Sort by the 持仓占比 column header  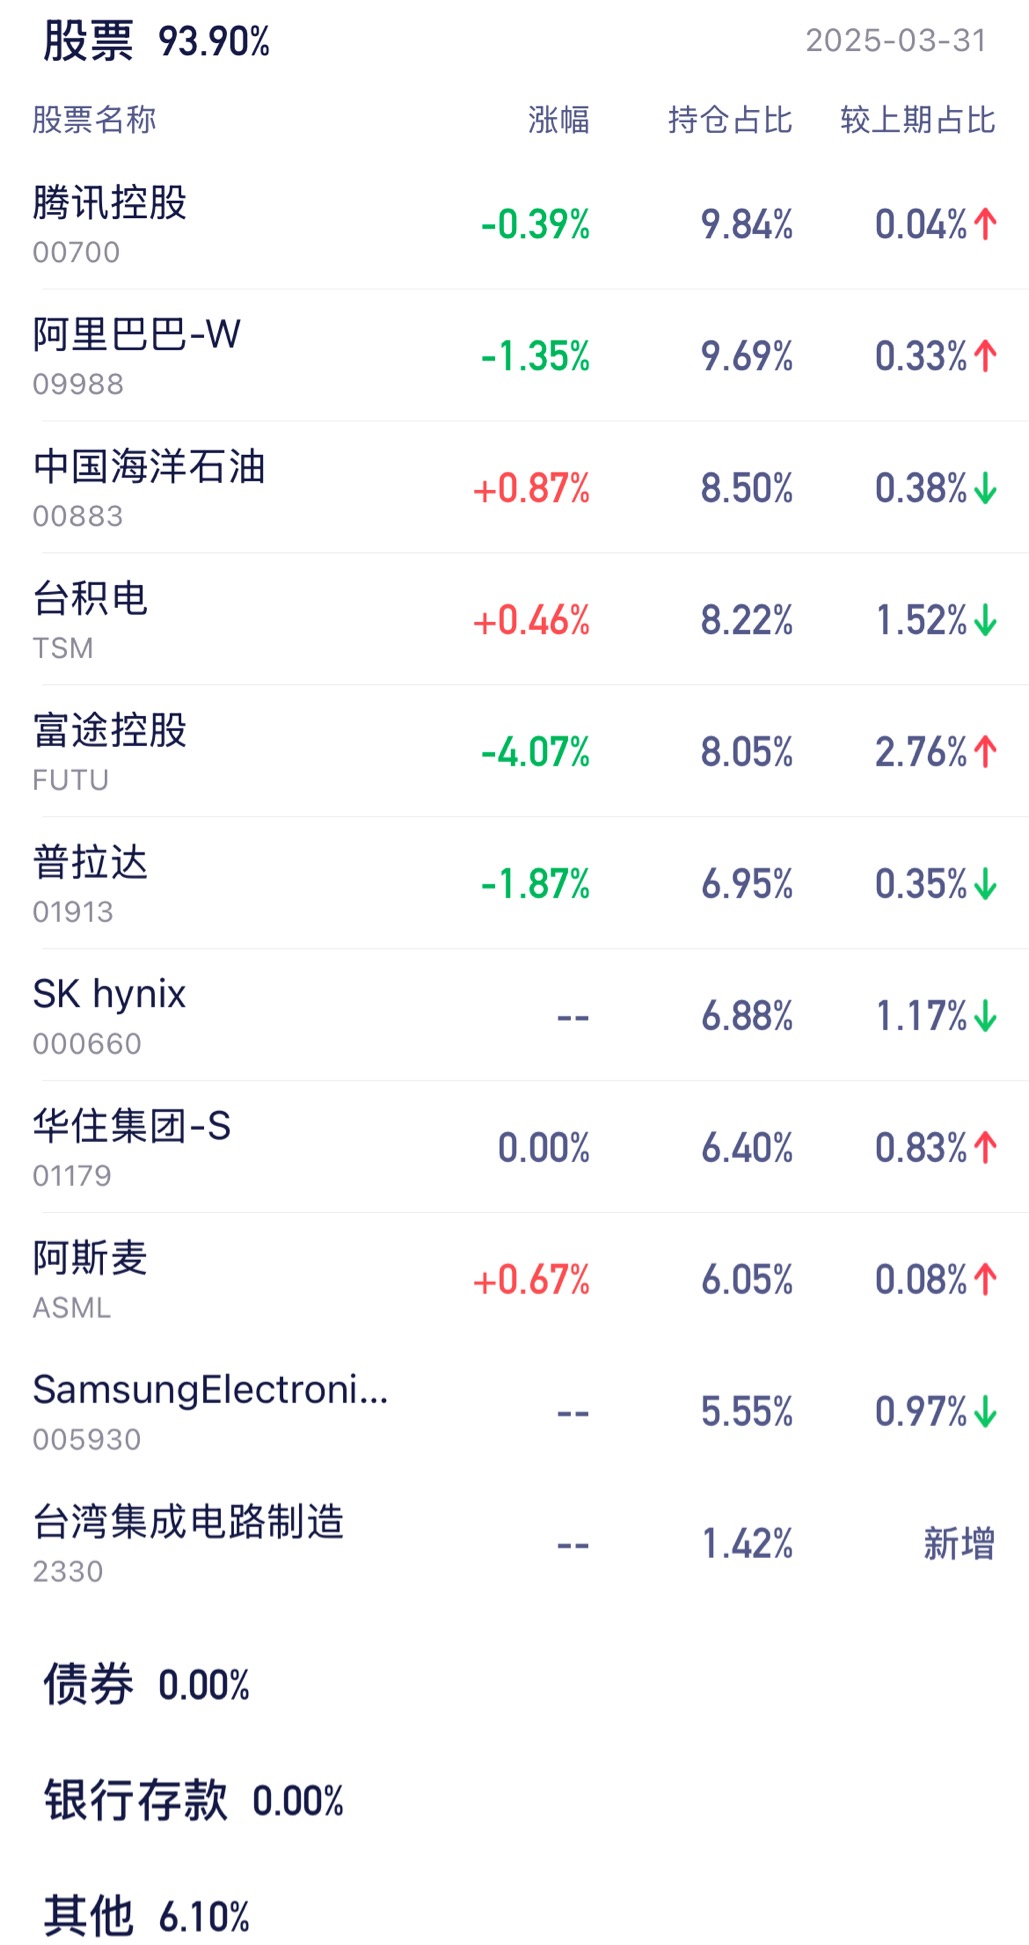730,120
